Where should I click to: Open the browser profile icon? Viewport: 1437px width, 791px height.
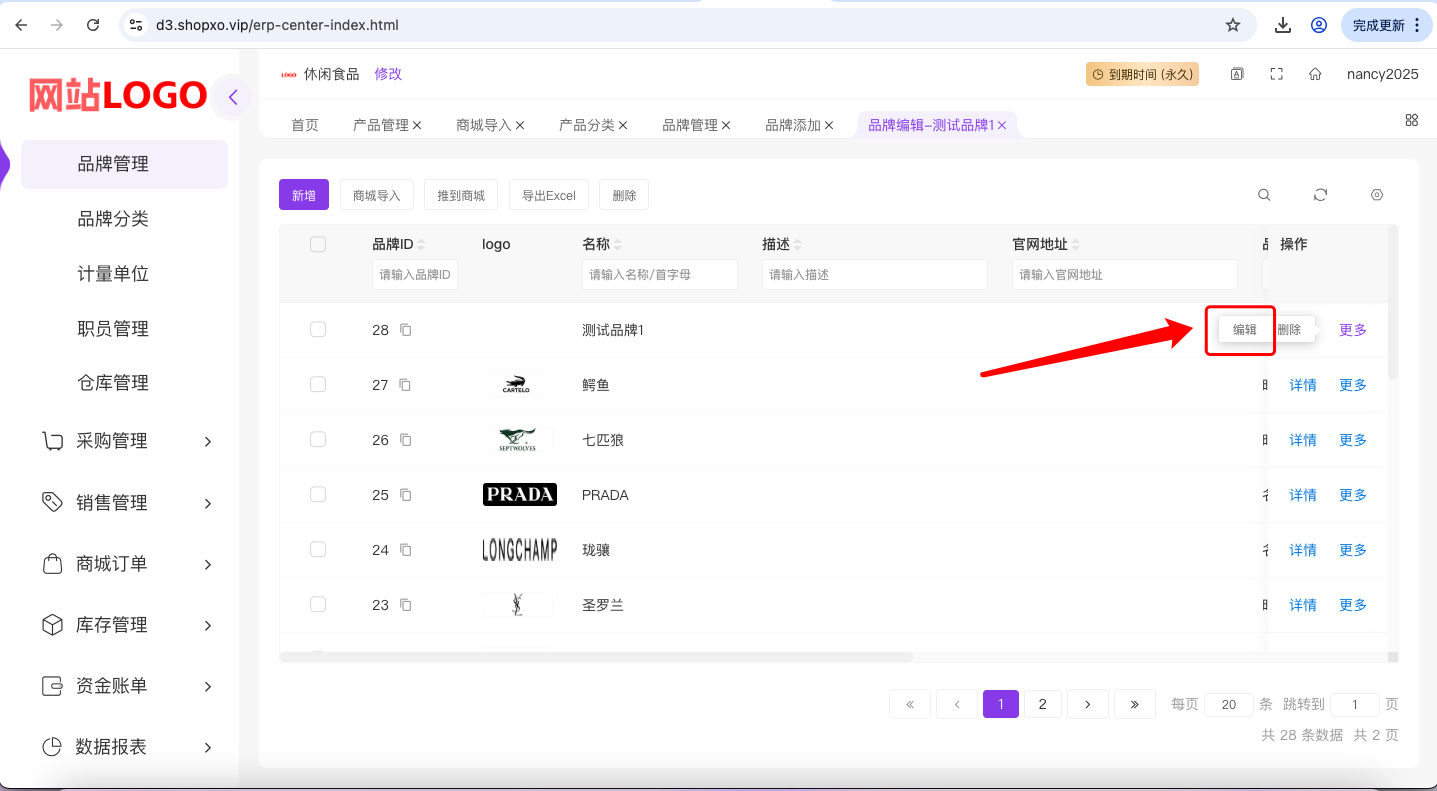[x=1319, y=25]
